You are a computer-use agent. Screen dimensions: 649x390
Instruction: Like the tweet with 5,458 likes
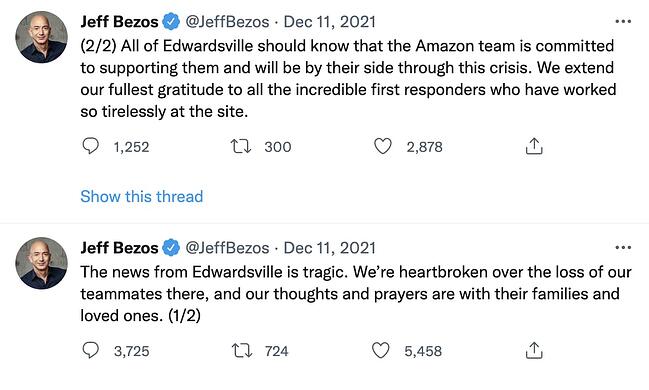[380, 350]
